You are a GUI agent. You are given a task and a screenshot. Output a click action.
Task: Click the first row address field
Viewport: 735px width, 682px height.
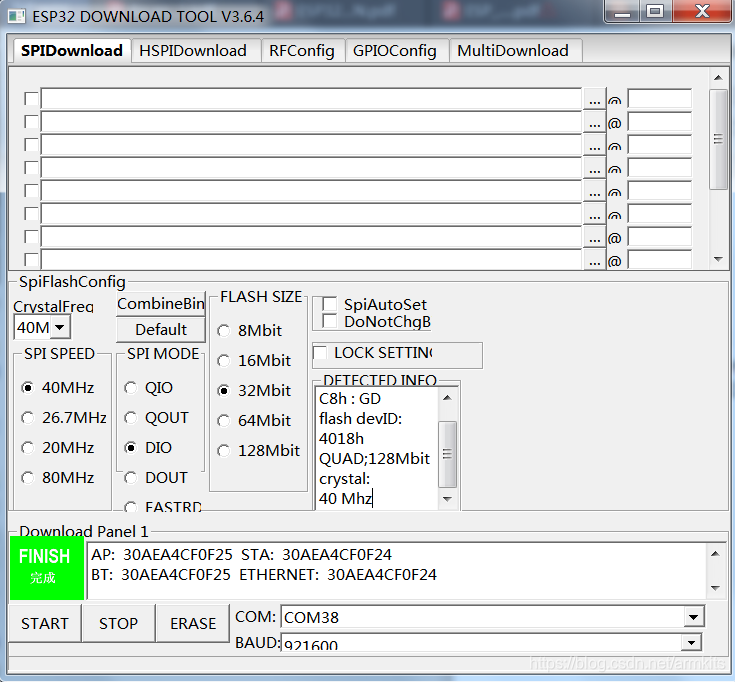tap(660, 99)
